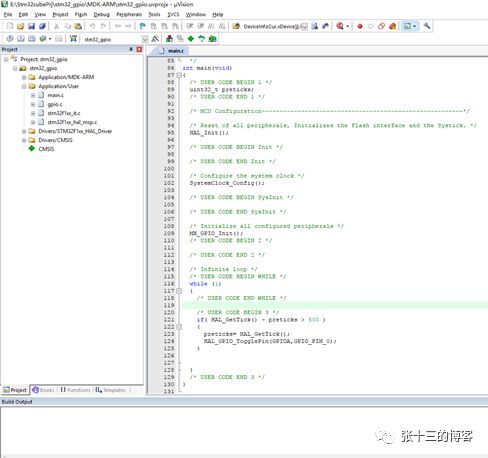Collapse the Project: stm32_gpio tree node

(x=6, y=59)
